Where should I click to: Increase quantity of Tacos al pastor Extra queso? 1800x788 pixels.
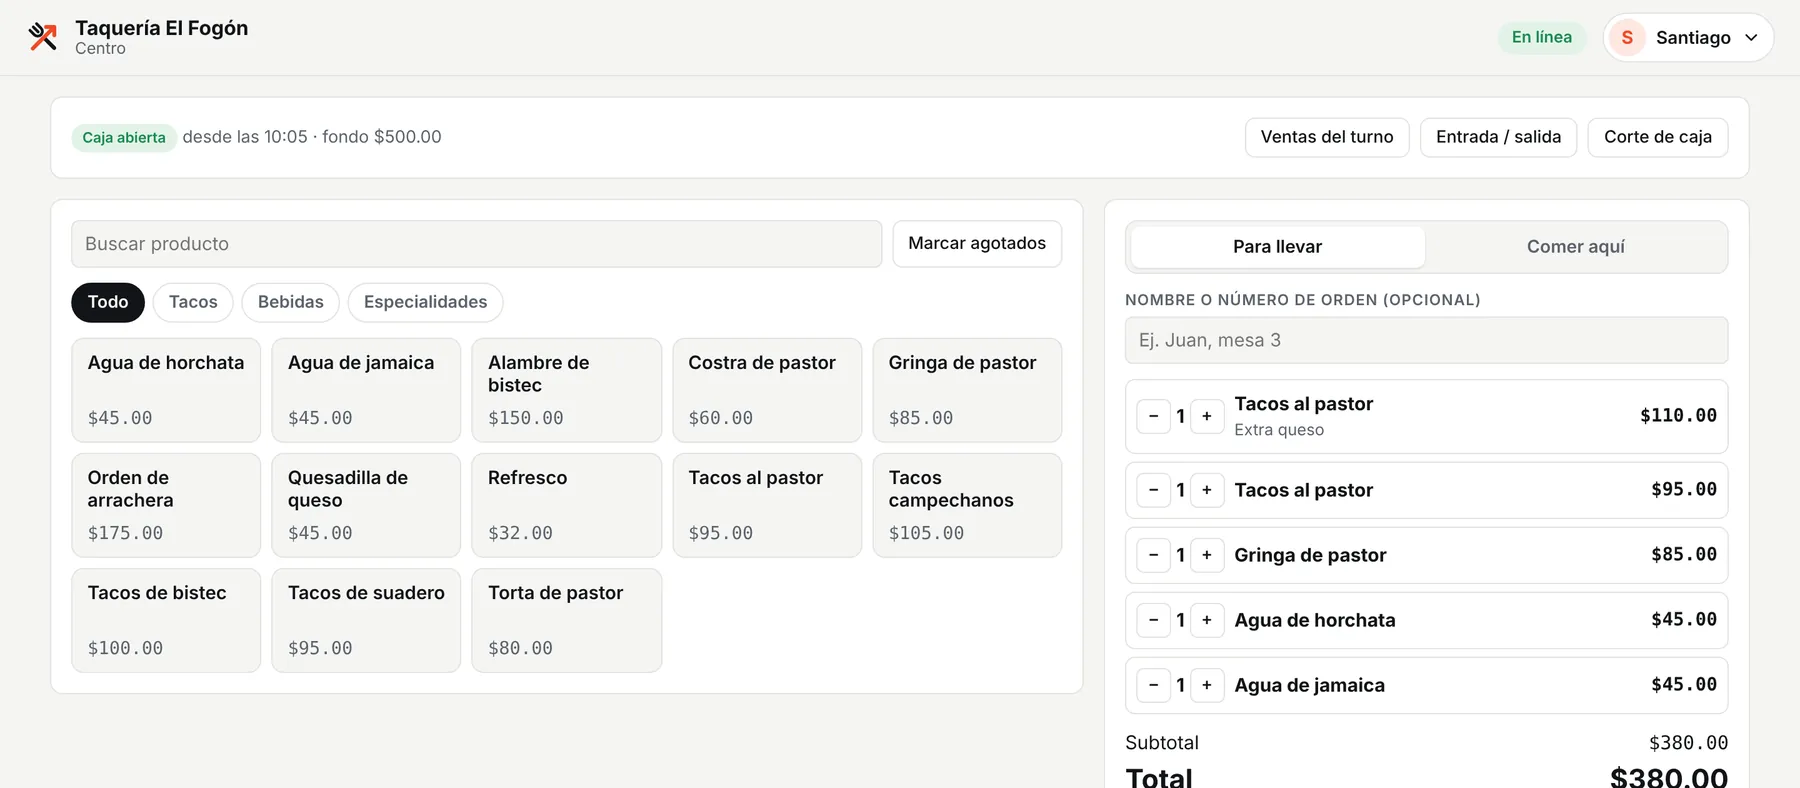pyautogui.click(x=1207, y=416)
